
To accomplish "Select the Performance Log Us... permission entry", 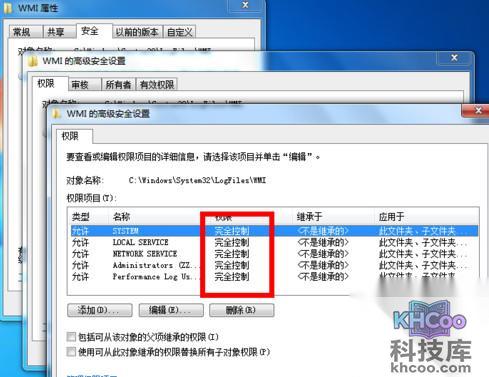I will [274, 276].
